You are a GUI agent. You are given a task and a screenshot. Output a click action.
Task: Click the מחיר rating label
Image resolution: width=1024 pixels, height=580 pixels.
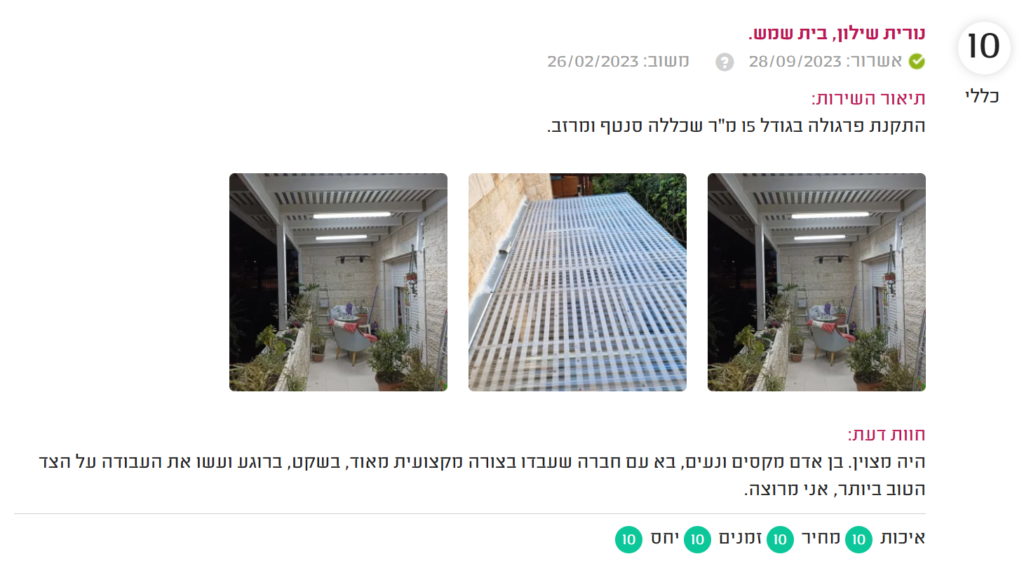820,538
